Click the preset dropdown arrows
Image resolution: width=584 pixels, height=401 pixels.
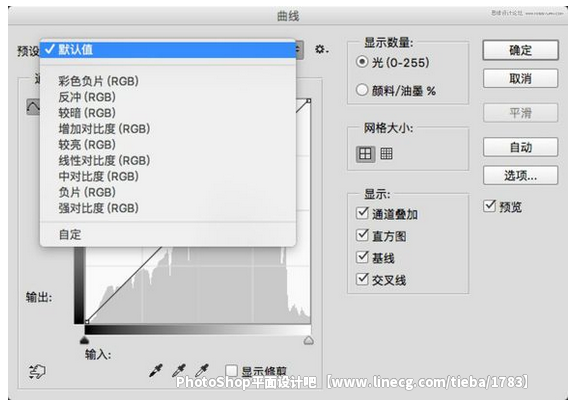click(x=299, y=50)
